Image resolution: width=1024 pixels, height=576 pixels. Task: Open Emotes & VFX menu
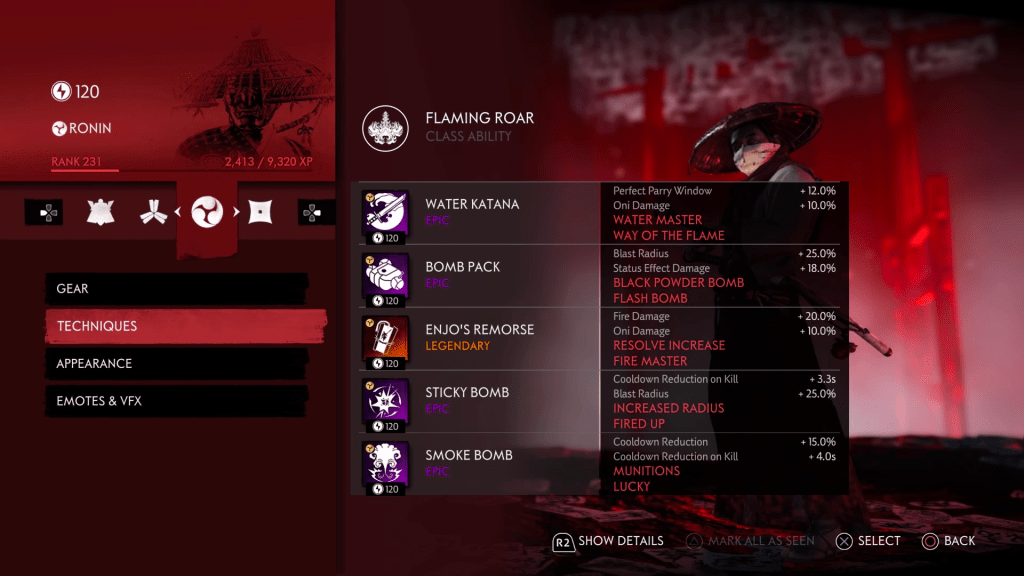pos(176,401)
